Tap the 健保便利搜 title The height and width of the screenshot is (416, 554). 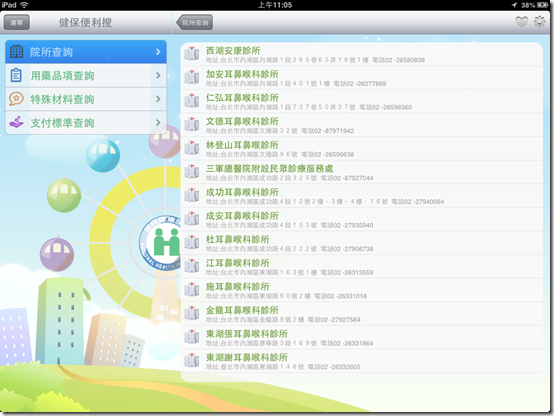(x=85, y=23)
